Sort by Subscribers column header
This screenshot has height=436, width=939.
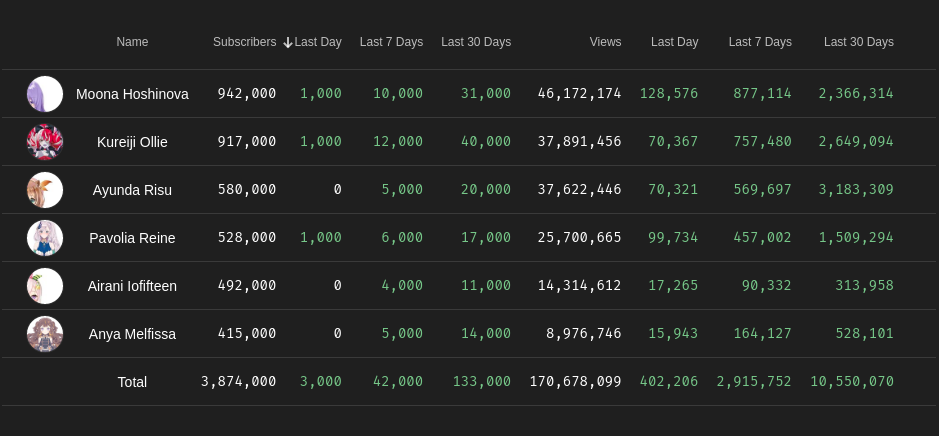coord(244,42)
